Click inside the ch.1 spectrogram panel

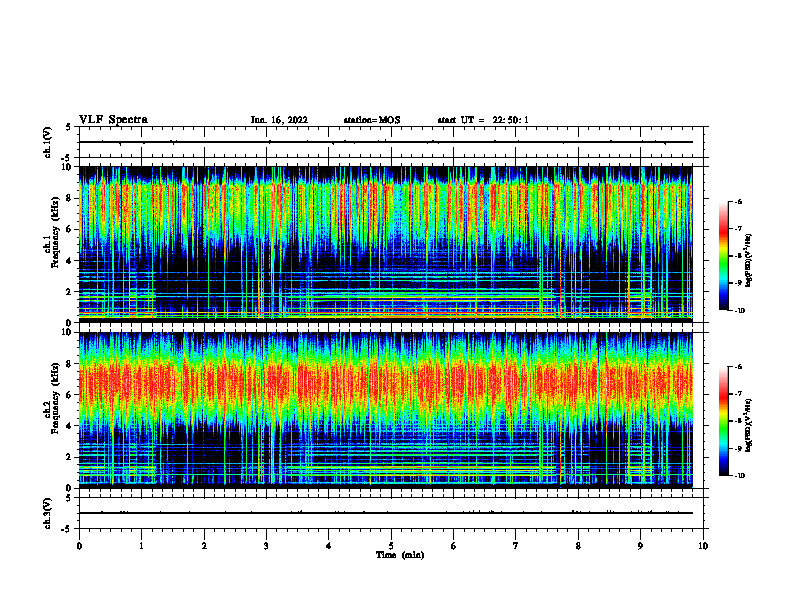[386, 244]
